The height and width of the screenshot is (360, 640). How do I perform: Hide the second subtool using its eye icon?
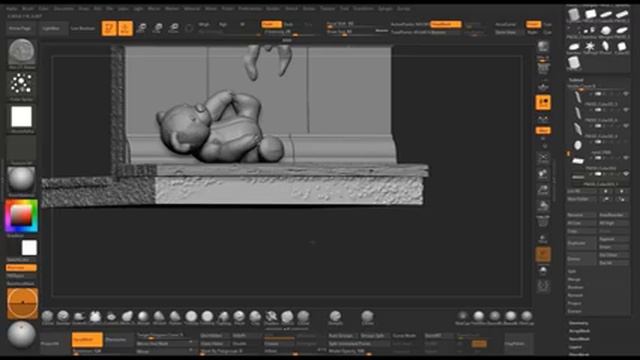tap(626, 110)
